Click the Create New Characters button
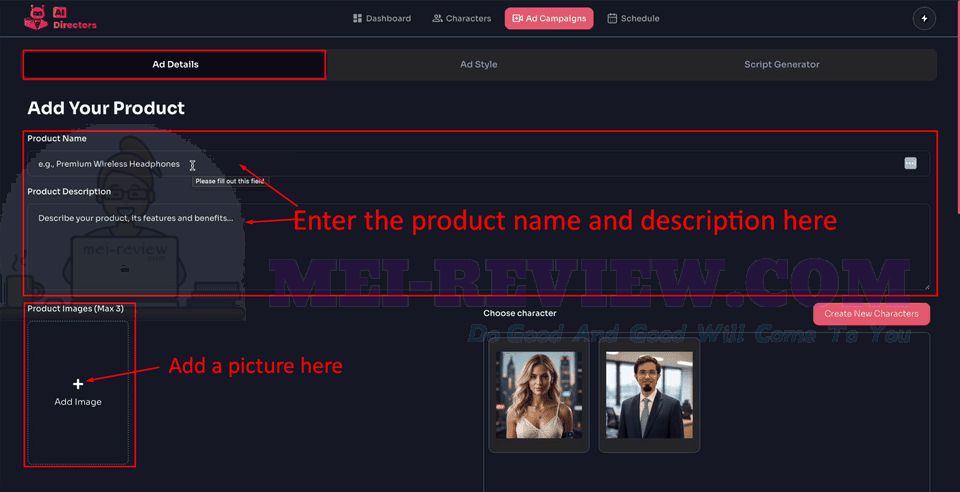This screenshot has width=960, height=492. point(871,314)
